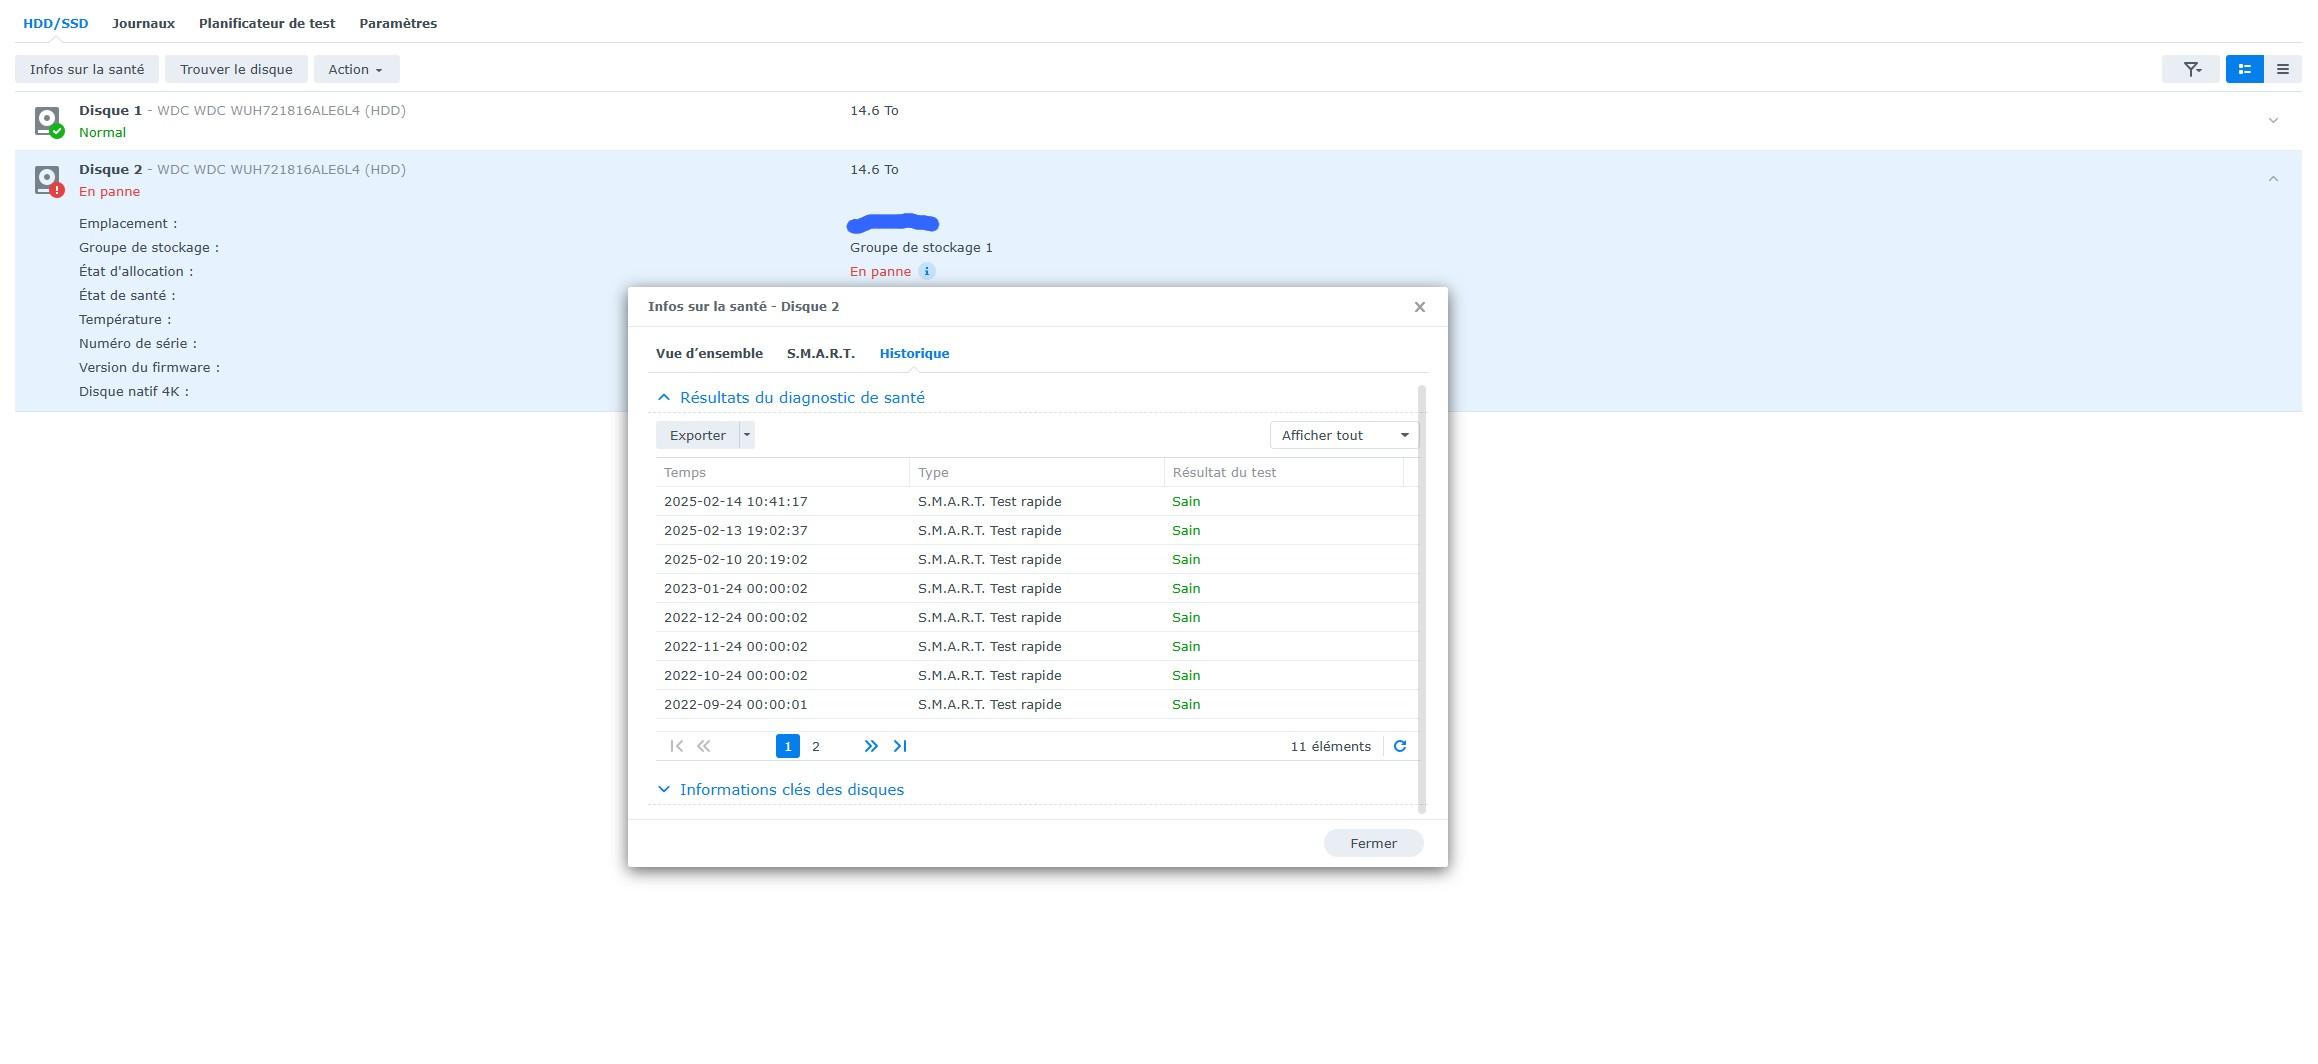The image size is (2318, 1064).
Task: Open the Afficher tout filter dropdown
Action: (x=1343, y=435)
